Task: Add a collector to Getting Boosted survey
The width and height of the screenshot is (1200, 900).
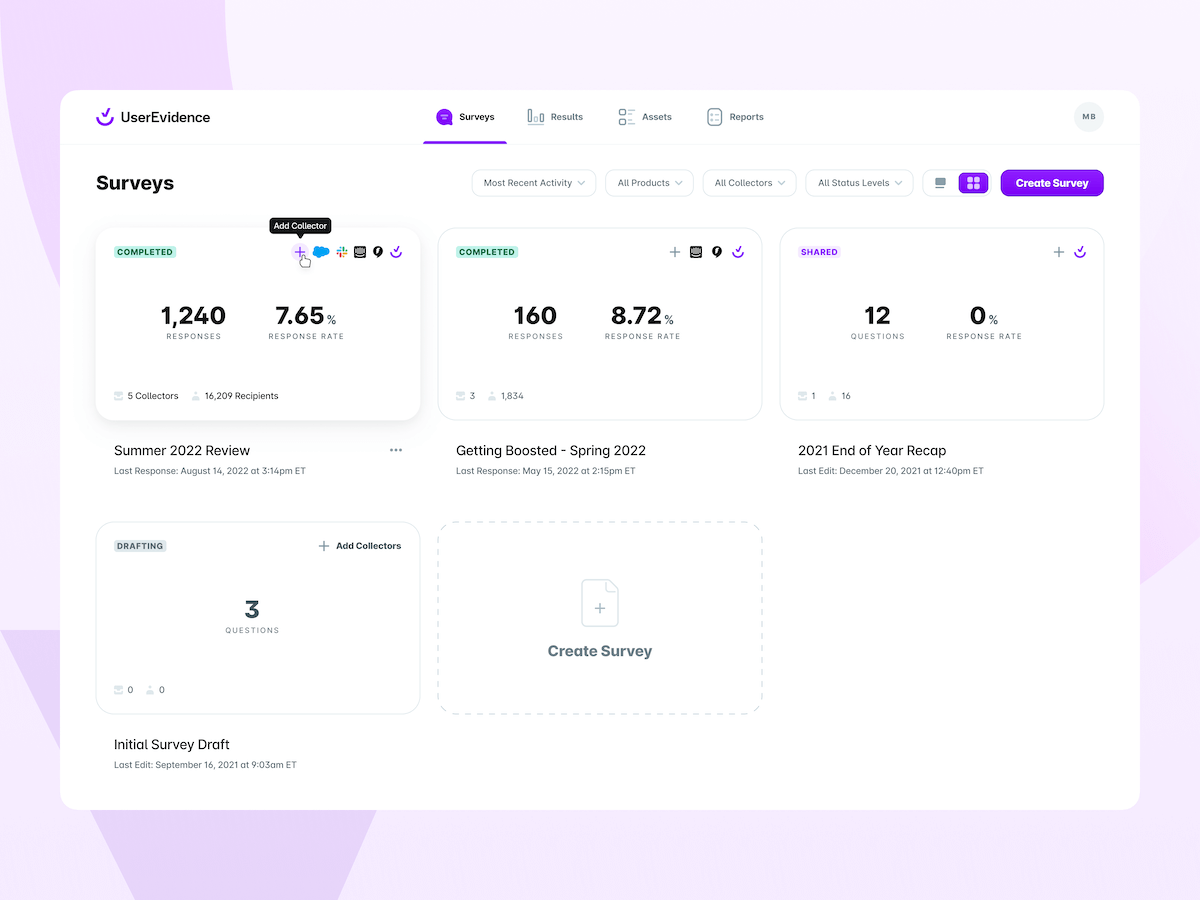Action: 675,252
